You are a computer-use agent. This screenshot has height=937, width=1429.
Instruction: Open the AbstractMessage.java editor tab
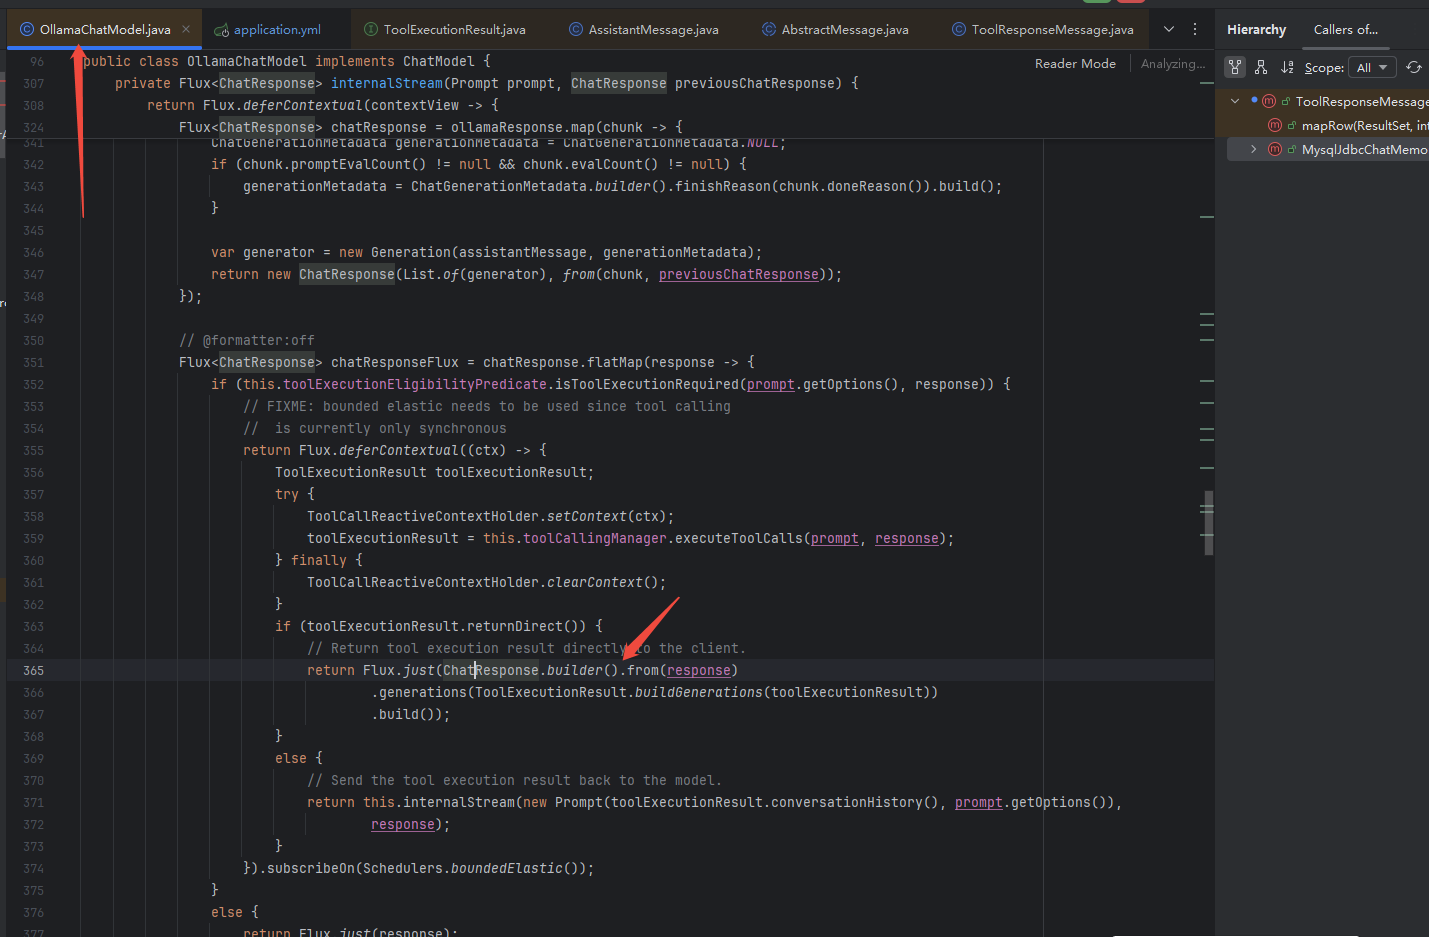click(835, 30)
